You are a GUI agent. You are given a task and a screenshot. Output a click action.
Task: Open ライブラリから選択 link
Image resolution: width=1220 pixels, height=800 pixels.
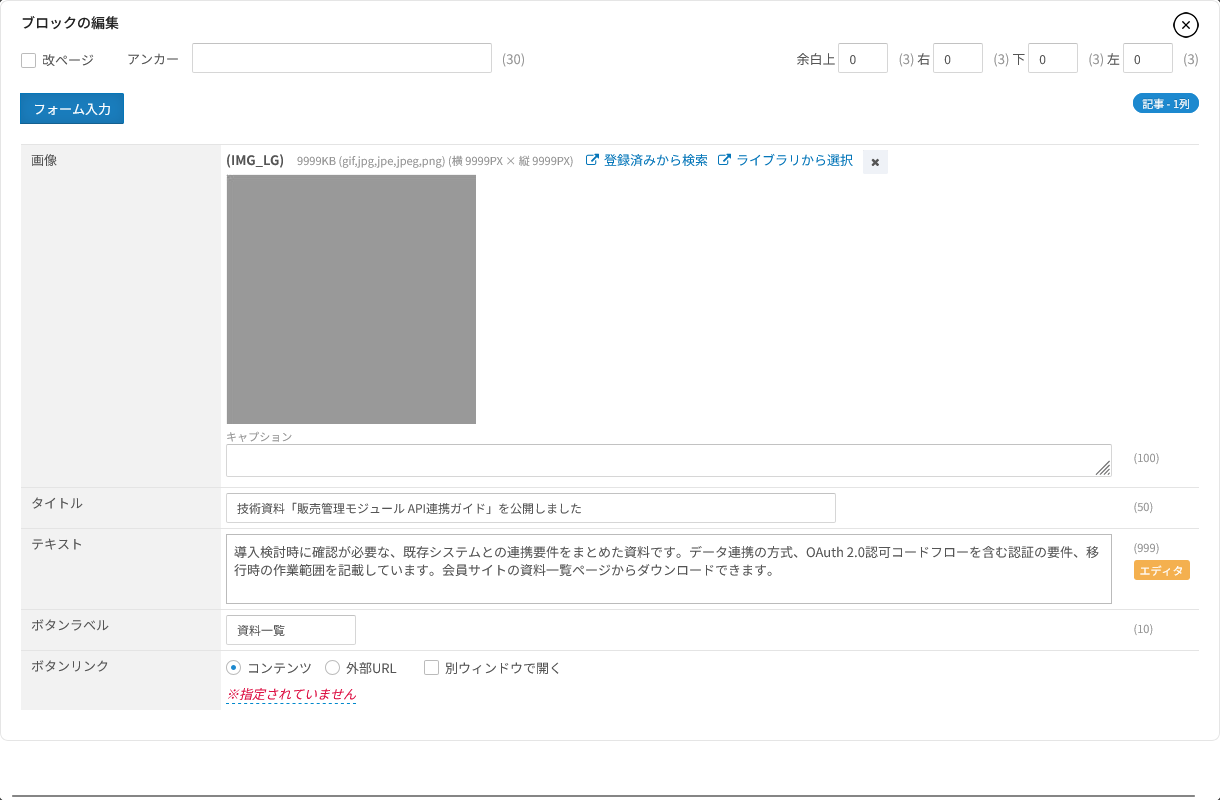click(x=786, y=160)
